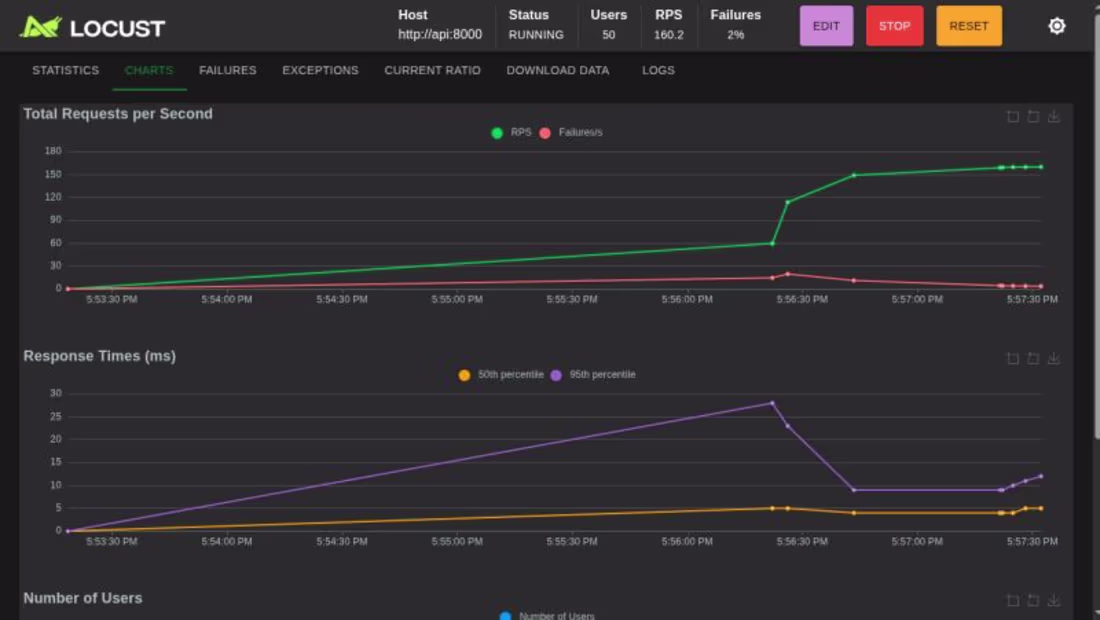1100x620 pixels.
Task: Click the Total Requests per Second title
Action: click(118, 114)
